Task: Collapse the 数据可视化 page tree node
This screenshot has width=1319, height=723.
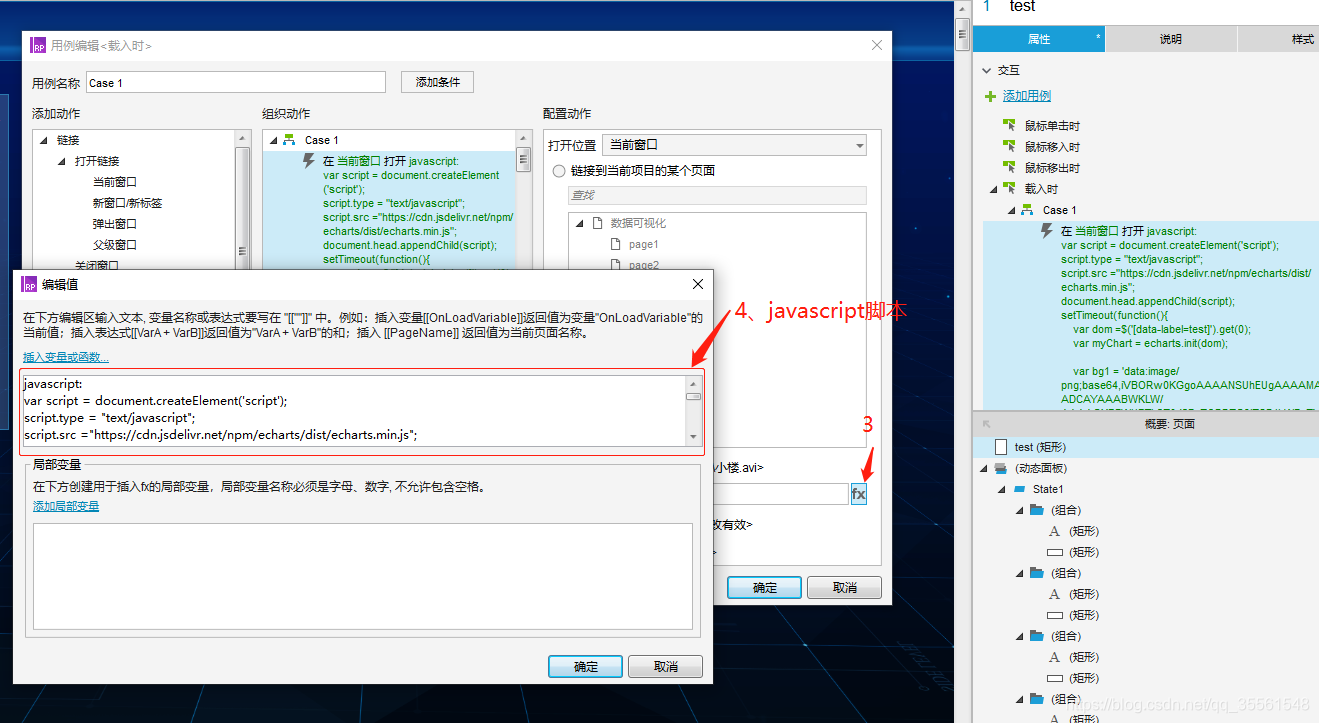Action: coord(581,223)
